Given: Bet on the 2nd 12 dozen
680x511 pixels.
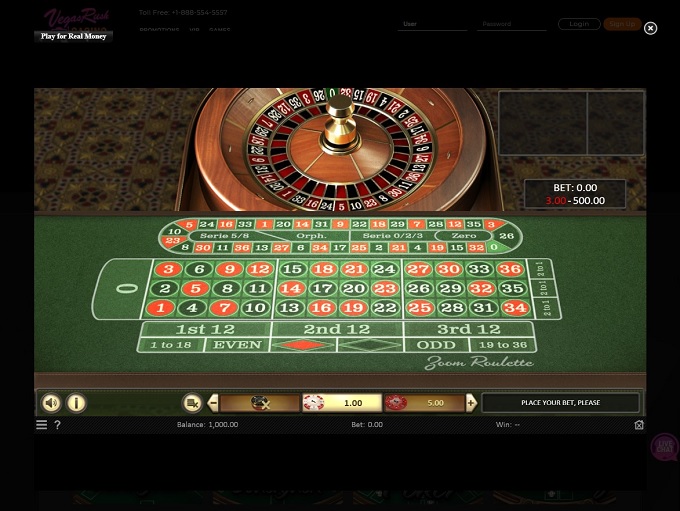Looking at the screenshot, I should tap(337, 329).
